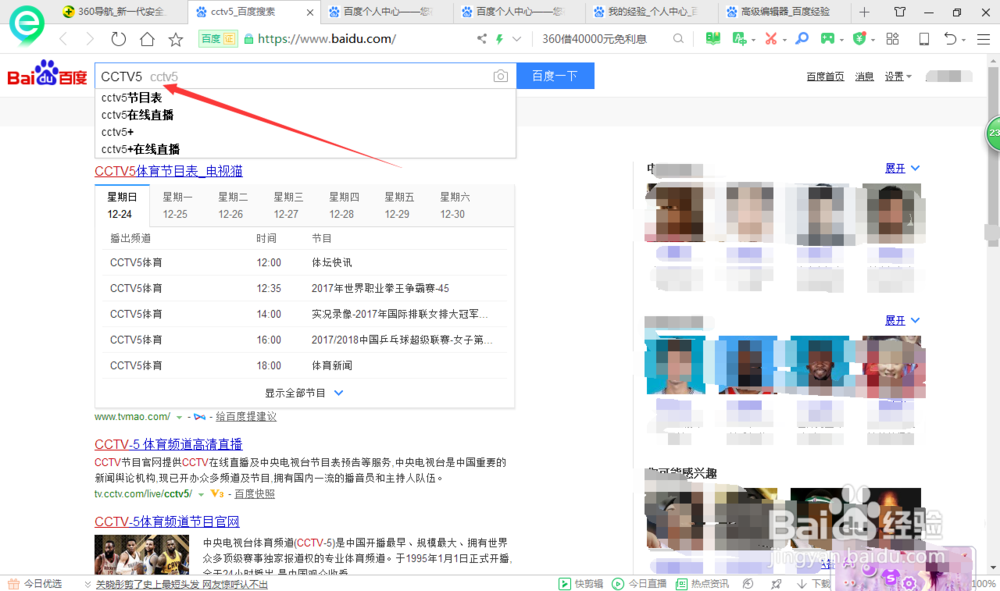Click the share icon in address bar
This screenshot has width=1000, height=591.
482,39
